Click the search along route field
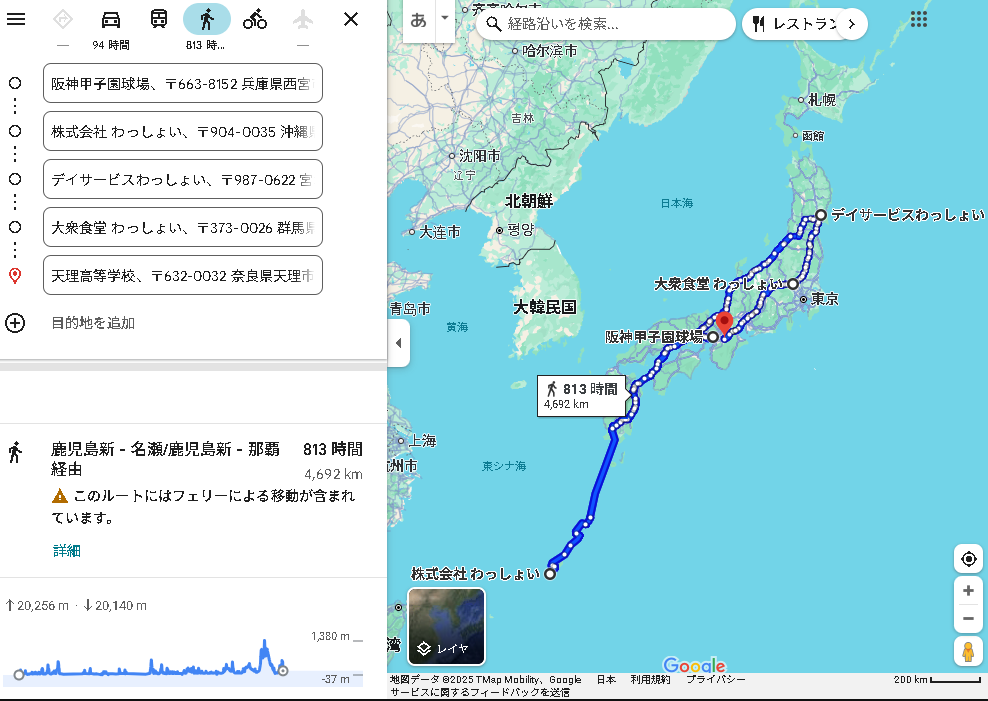The height and width of the screenshot is (701, 988). click(x=605, y=24)
